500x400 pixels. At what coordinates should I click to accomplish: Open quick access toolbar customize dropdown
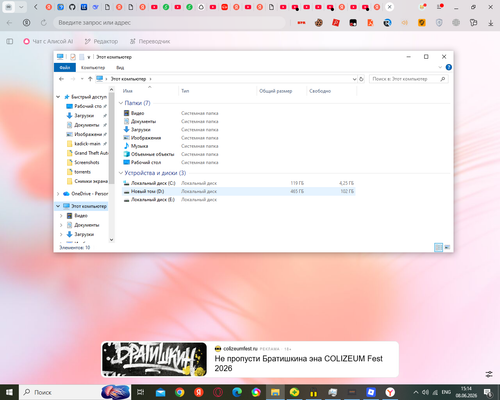coord(89,57)
